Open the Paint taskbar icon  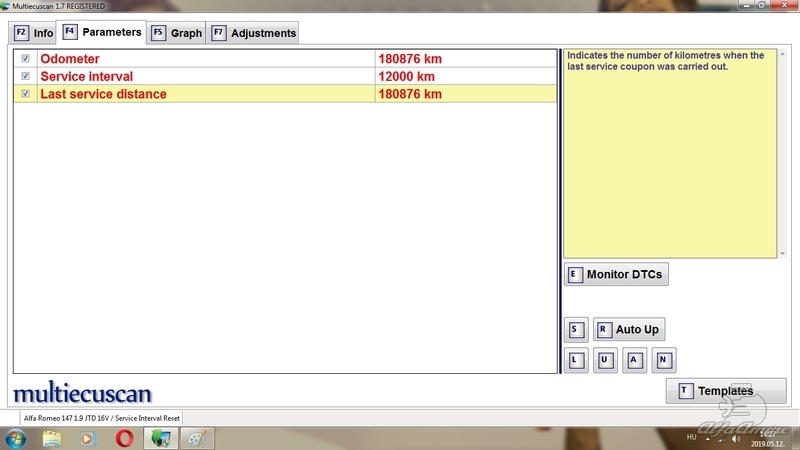tap(197, 438)
